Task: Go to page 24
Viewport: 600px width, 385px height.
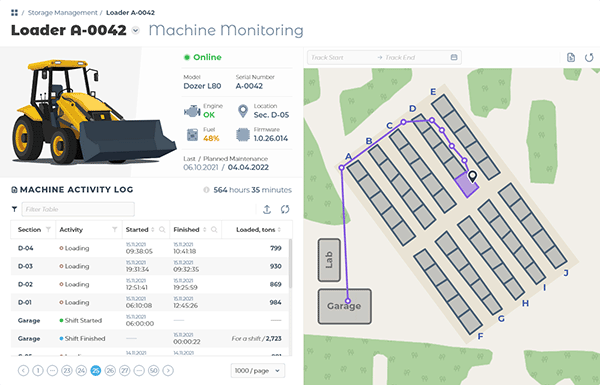Action: click(81, 370)
